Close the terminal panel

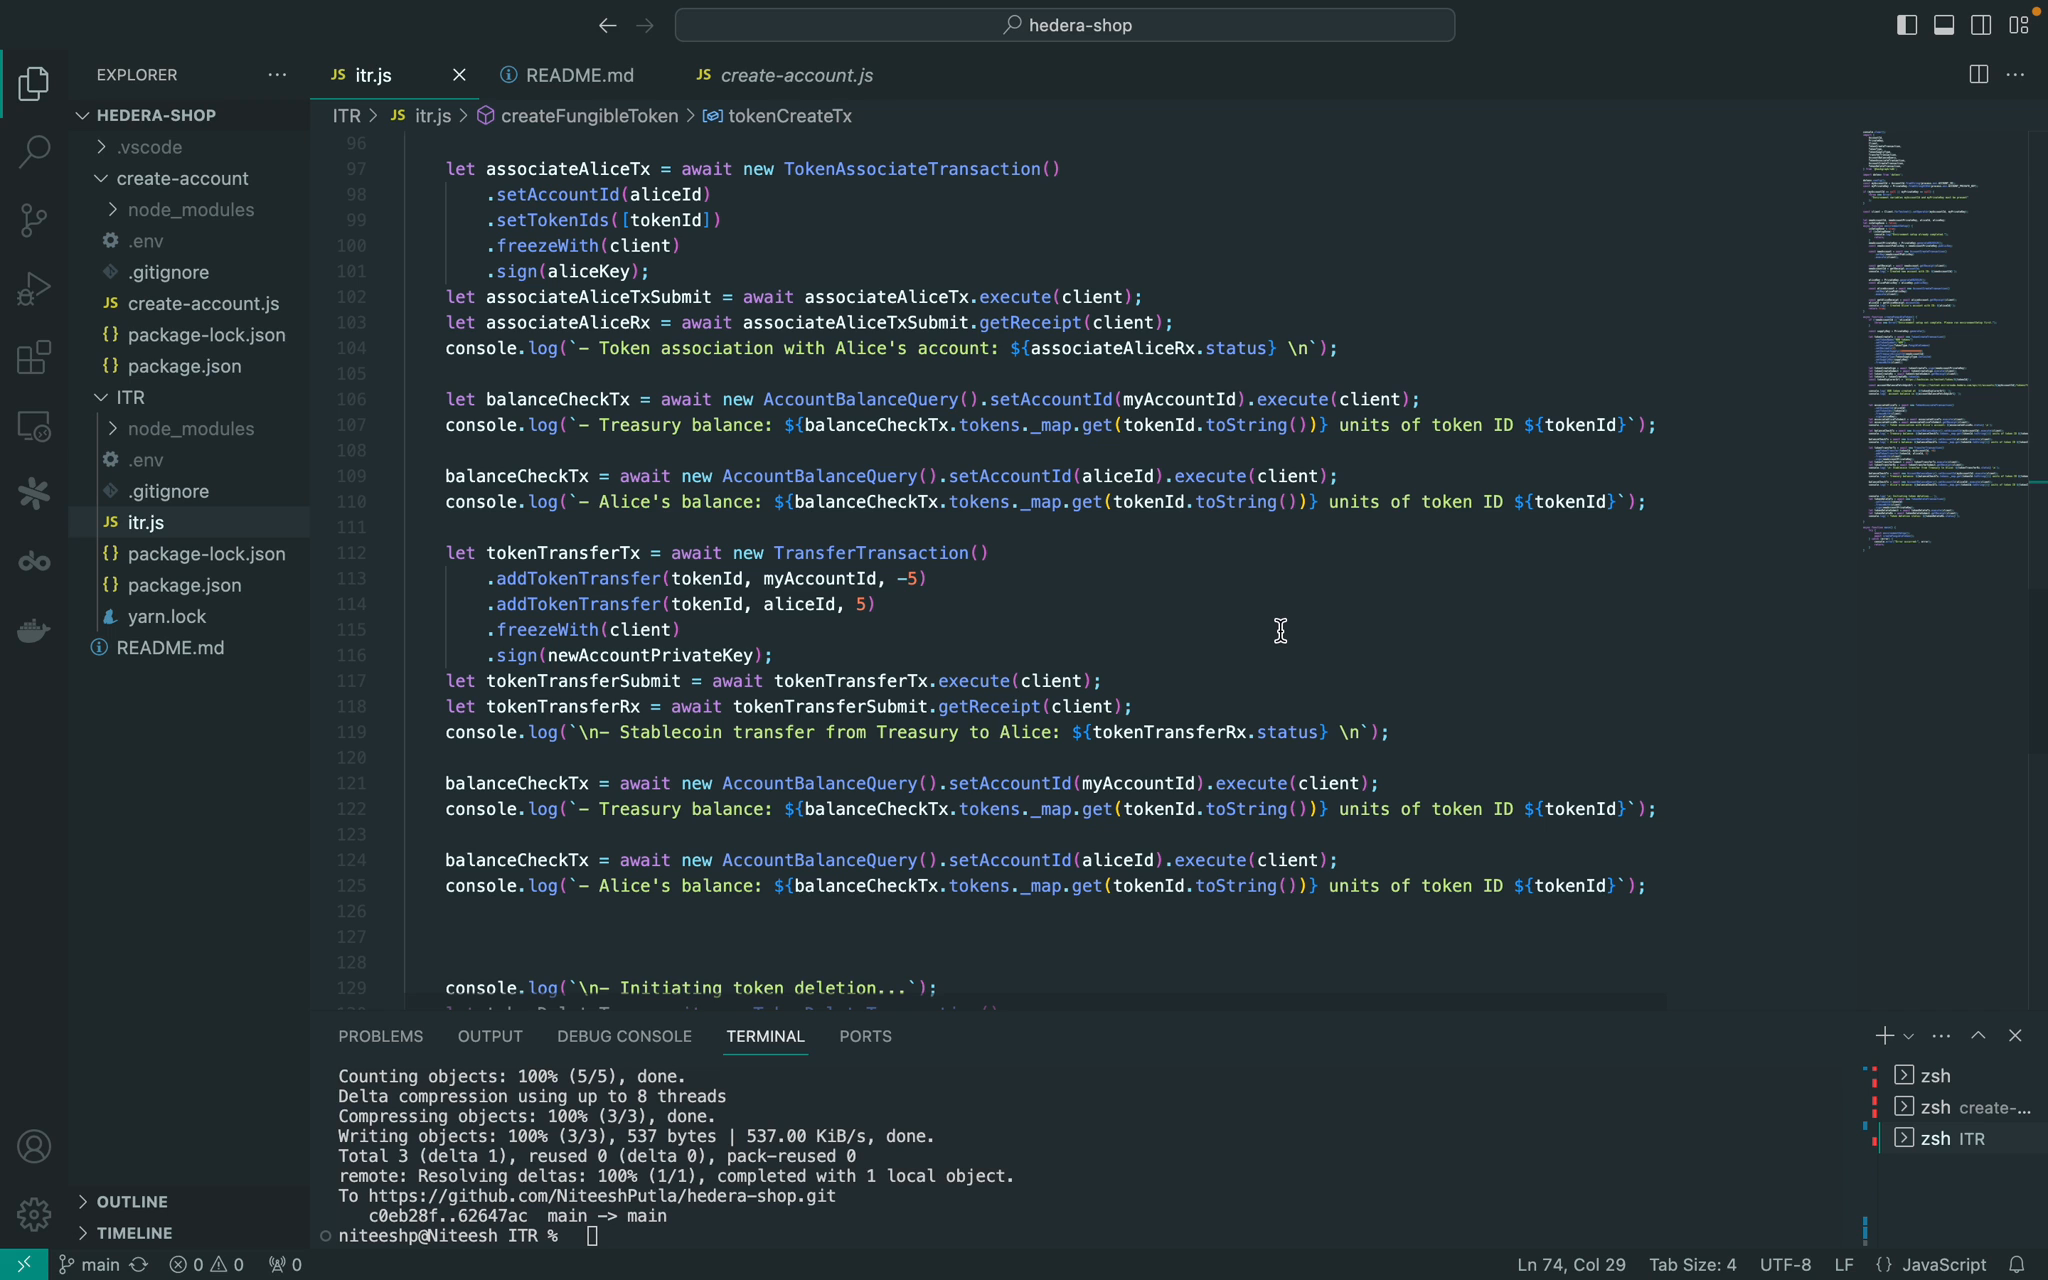[x=2015, y=1036]
